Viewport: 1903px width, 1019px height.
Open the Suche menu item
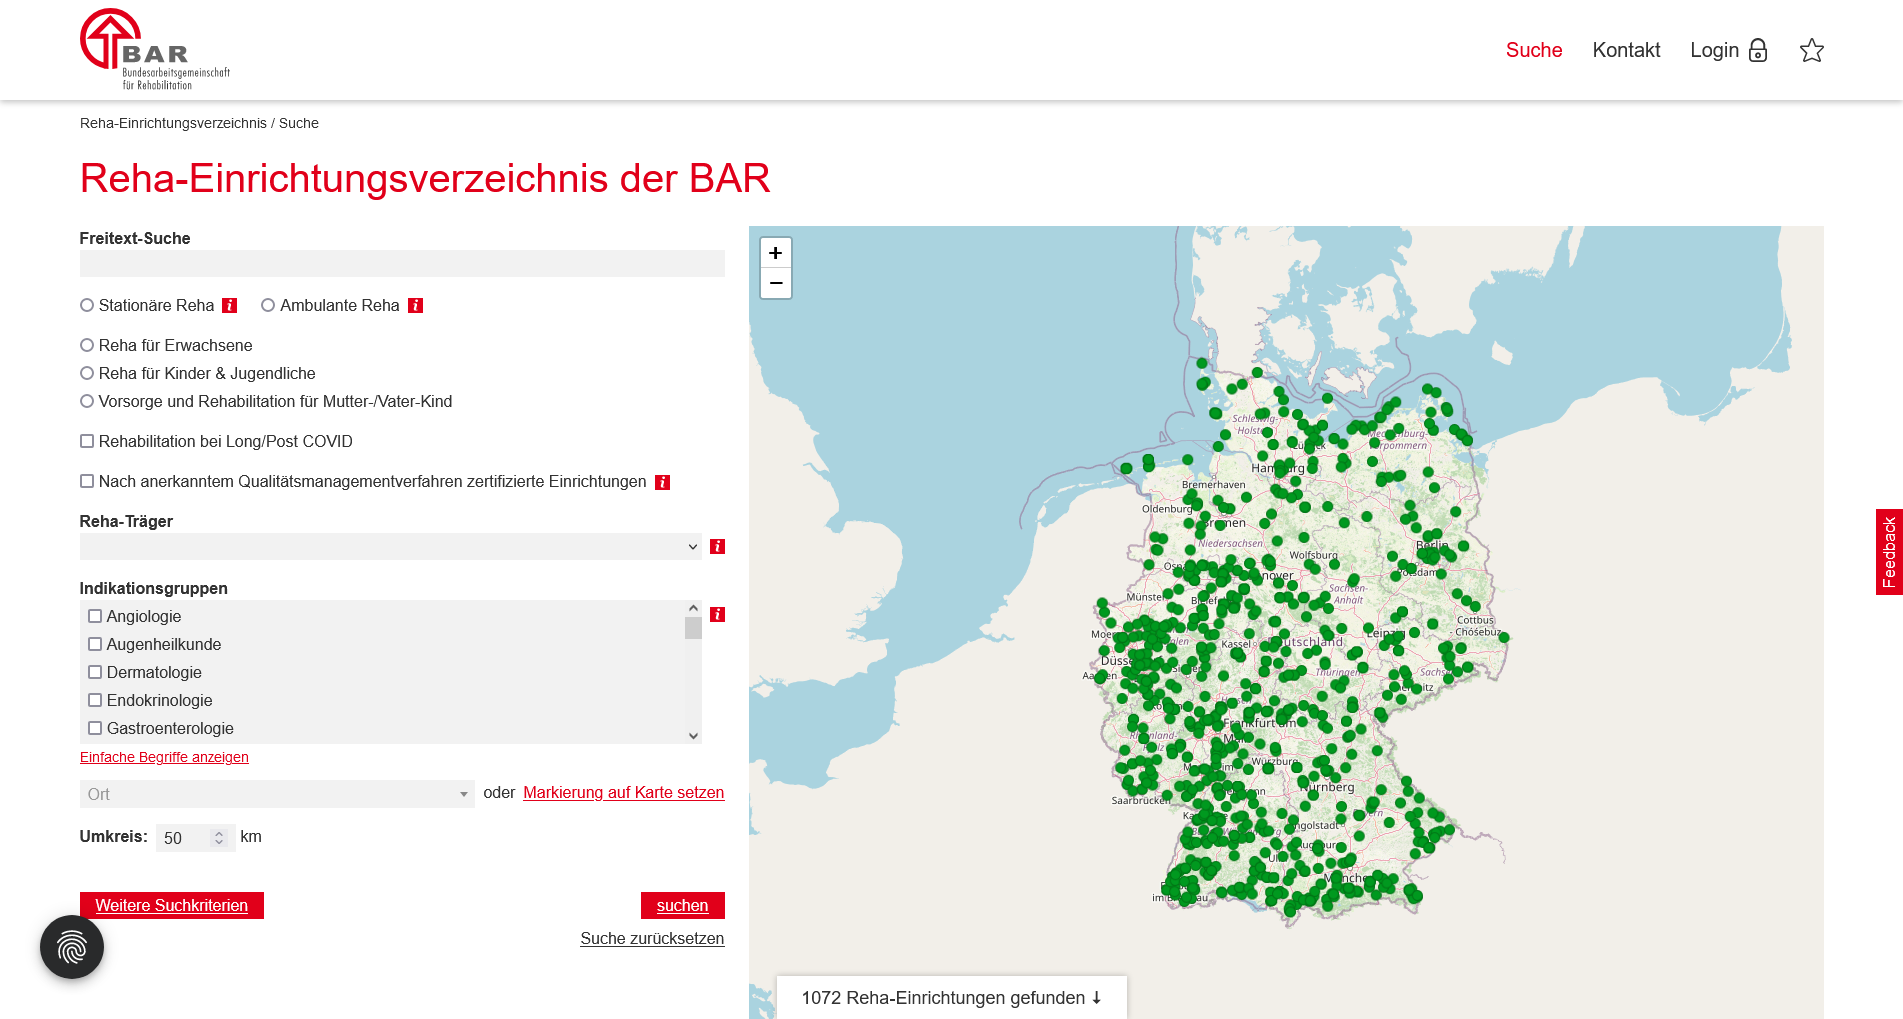click(1534, 50)
